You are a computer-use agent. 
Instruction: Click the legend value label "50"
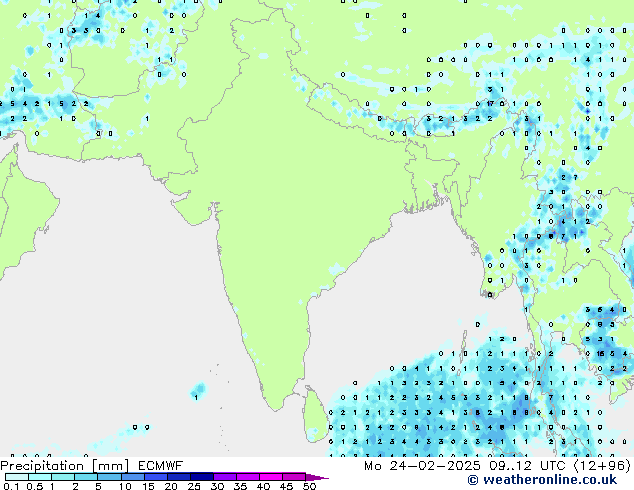(x=310, y=486)
